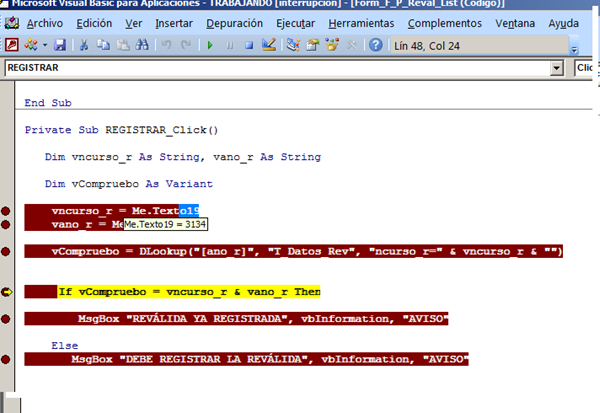The width and height of the screenshot is (600, 413).
Task: Click the selected 'o19' text in code
Action: (189, 211)
